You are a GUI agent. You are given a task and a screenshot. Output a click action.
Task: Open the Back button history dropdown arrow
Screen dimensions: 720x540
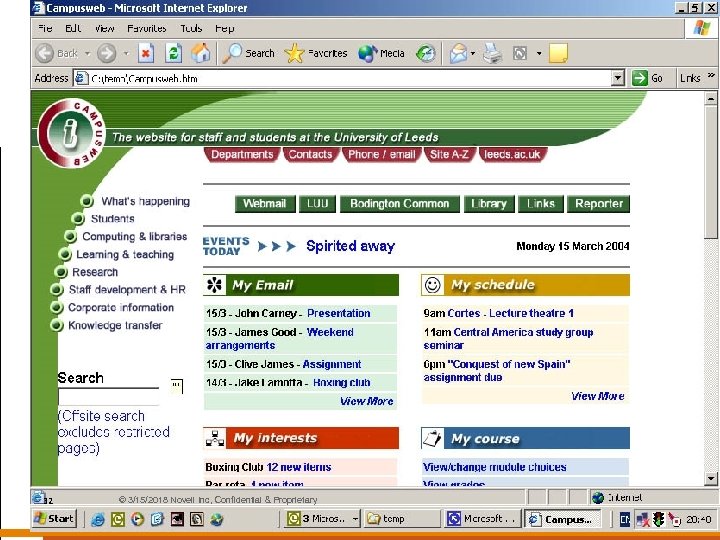[x=87, y=54]
